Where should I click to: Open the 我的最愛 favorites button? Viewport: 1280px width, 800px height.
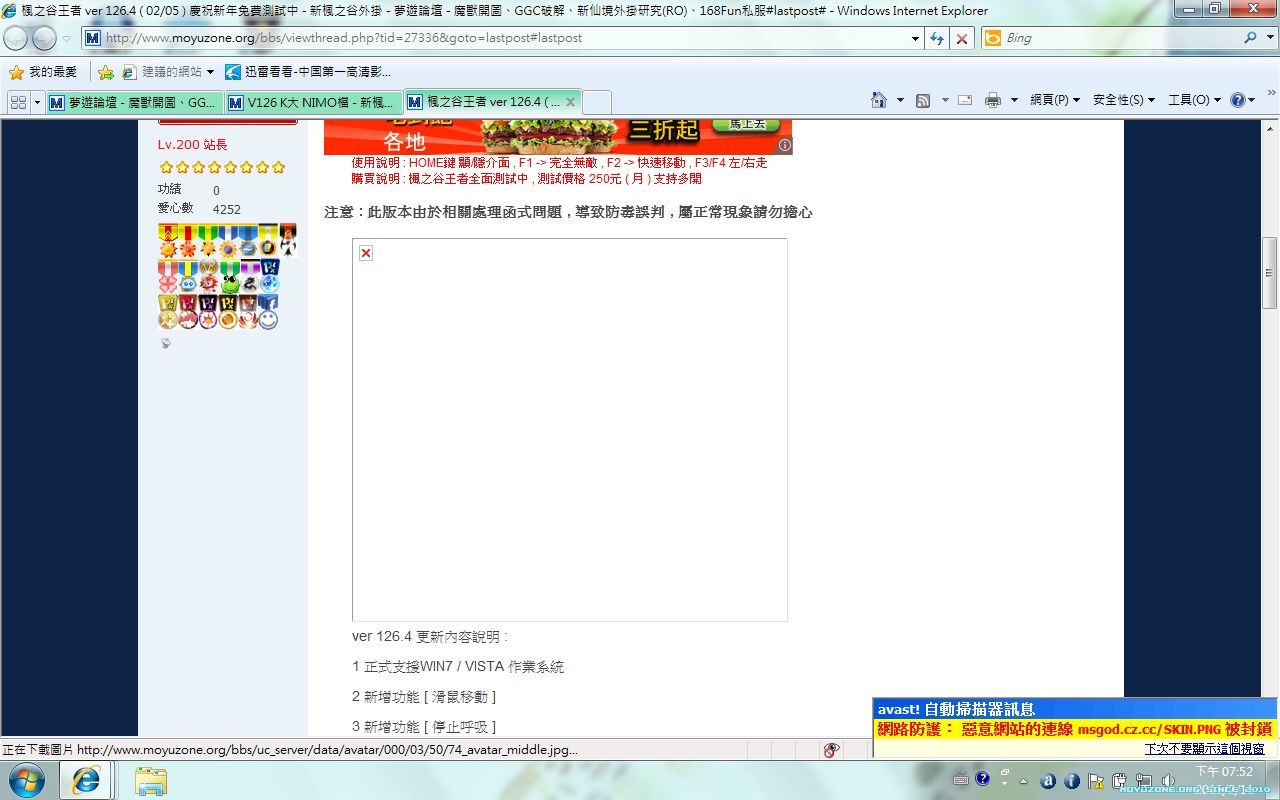point(43,72)
